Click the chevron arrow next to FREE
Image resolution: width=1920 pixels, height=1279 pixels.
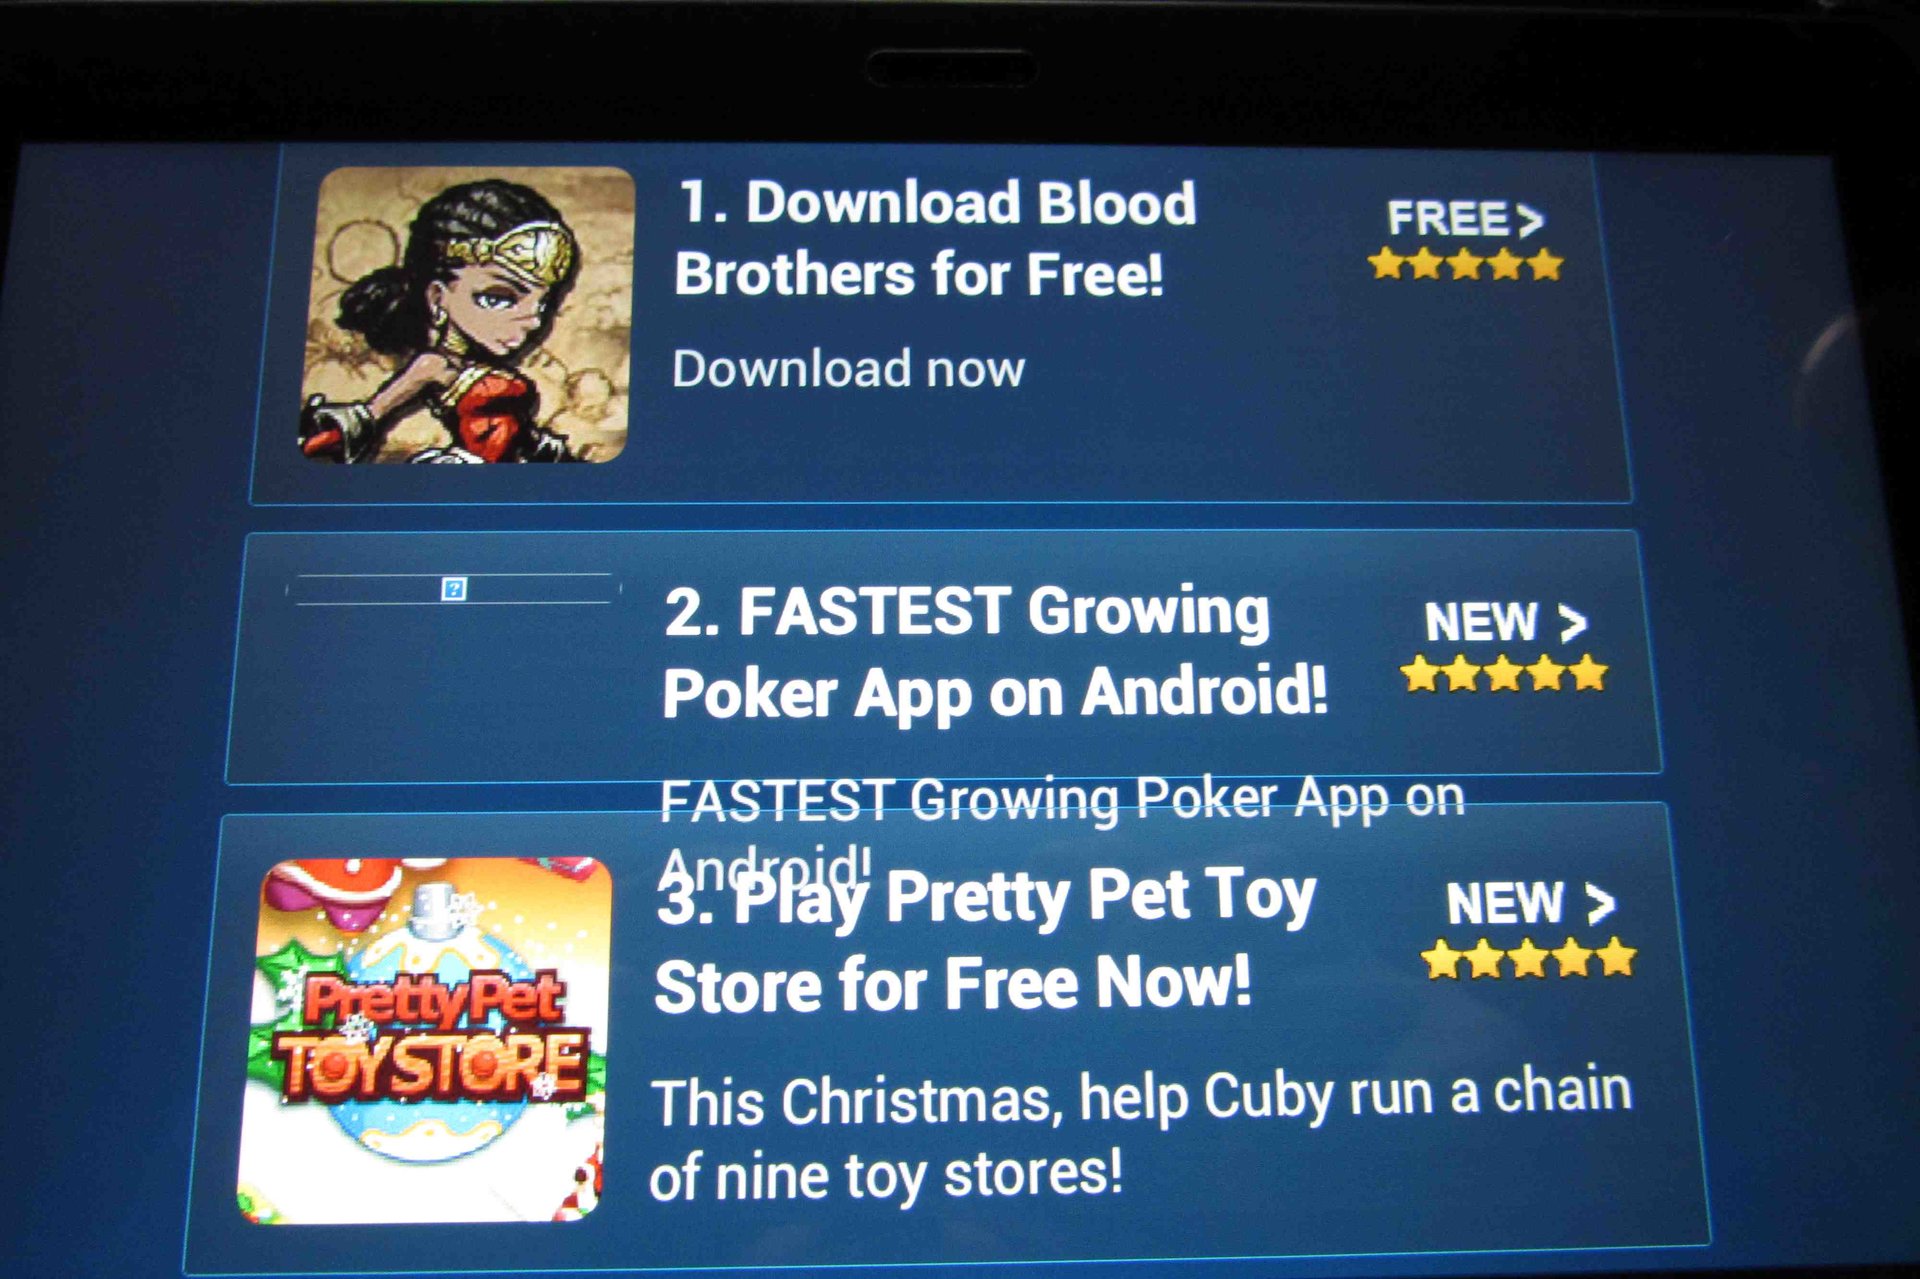1530,220
